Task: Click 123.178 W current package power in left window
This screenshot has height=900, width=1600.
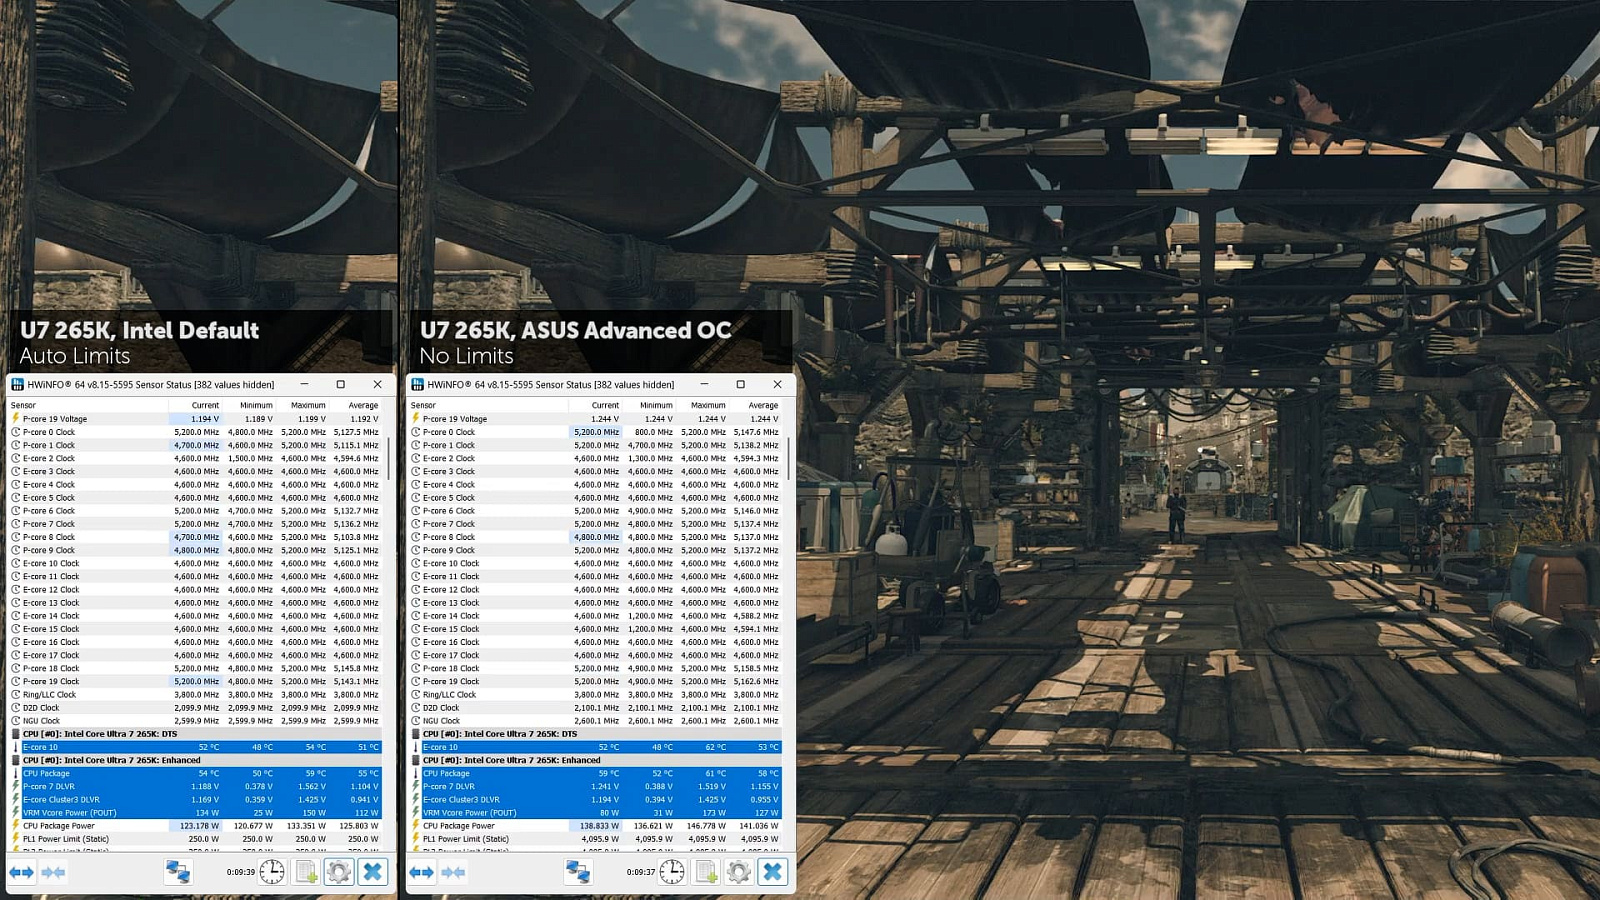Action: pyautogui.click(x=196, y=826)
